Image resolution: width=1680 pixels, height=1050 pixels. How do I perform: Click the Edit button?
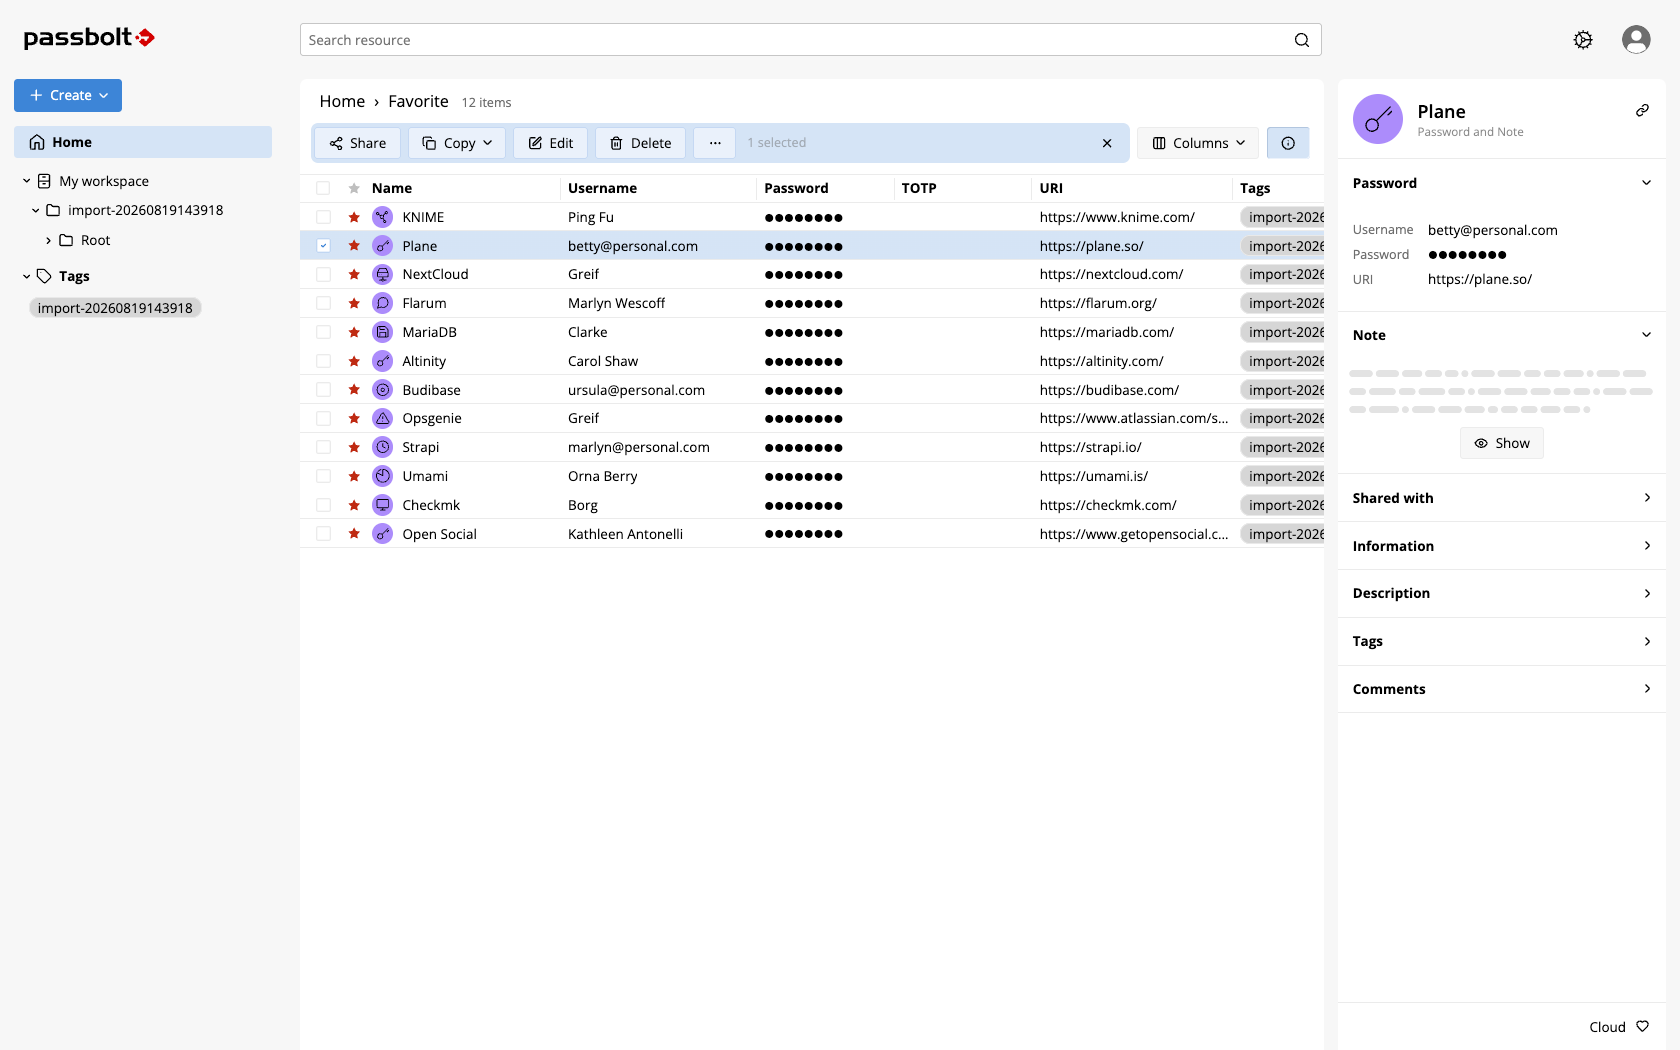[x=551, y=143]
